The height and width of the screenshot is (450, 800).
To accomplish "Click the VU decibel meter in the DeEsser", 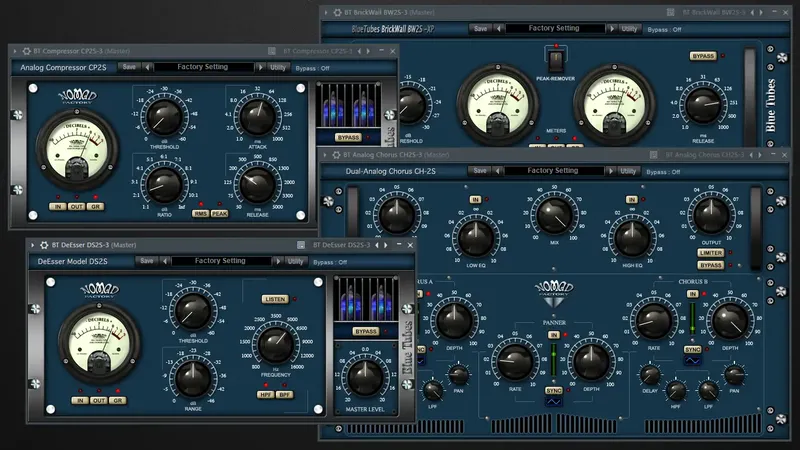I will 99,343.
